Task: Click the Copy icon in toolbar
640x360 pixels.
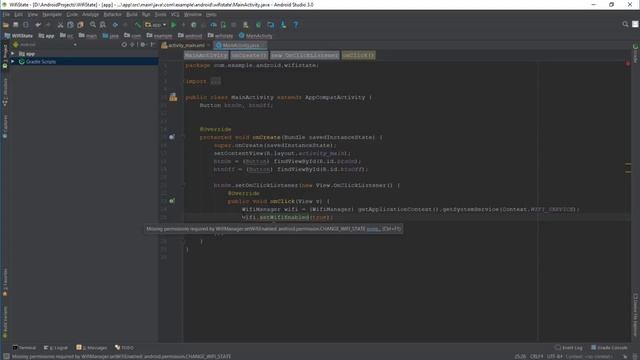Action: 70,25
